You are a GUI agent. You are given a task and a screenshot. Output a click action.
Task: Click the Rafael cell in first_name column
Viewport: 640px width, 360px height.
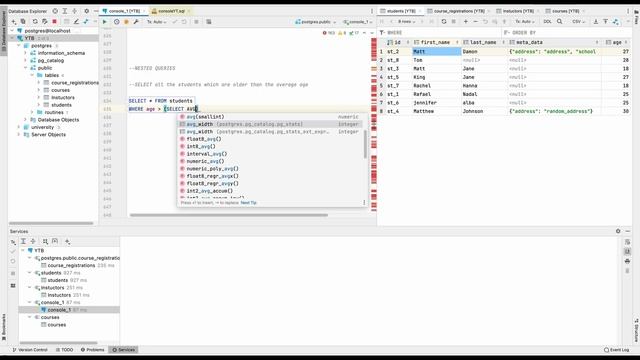(436, 94)
